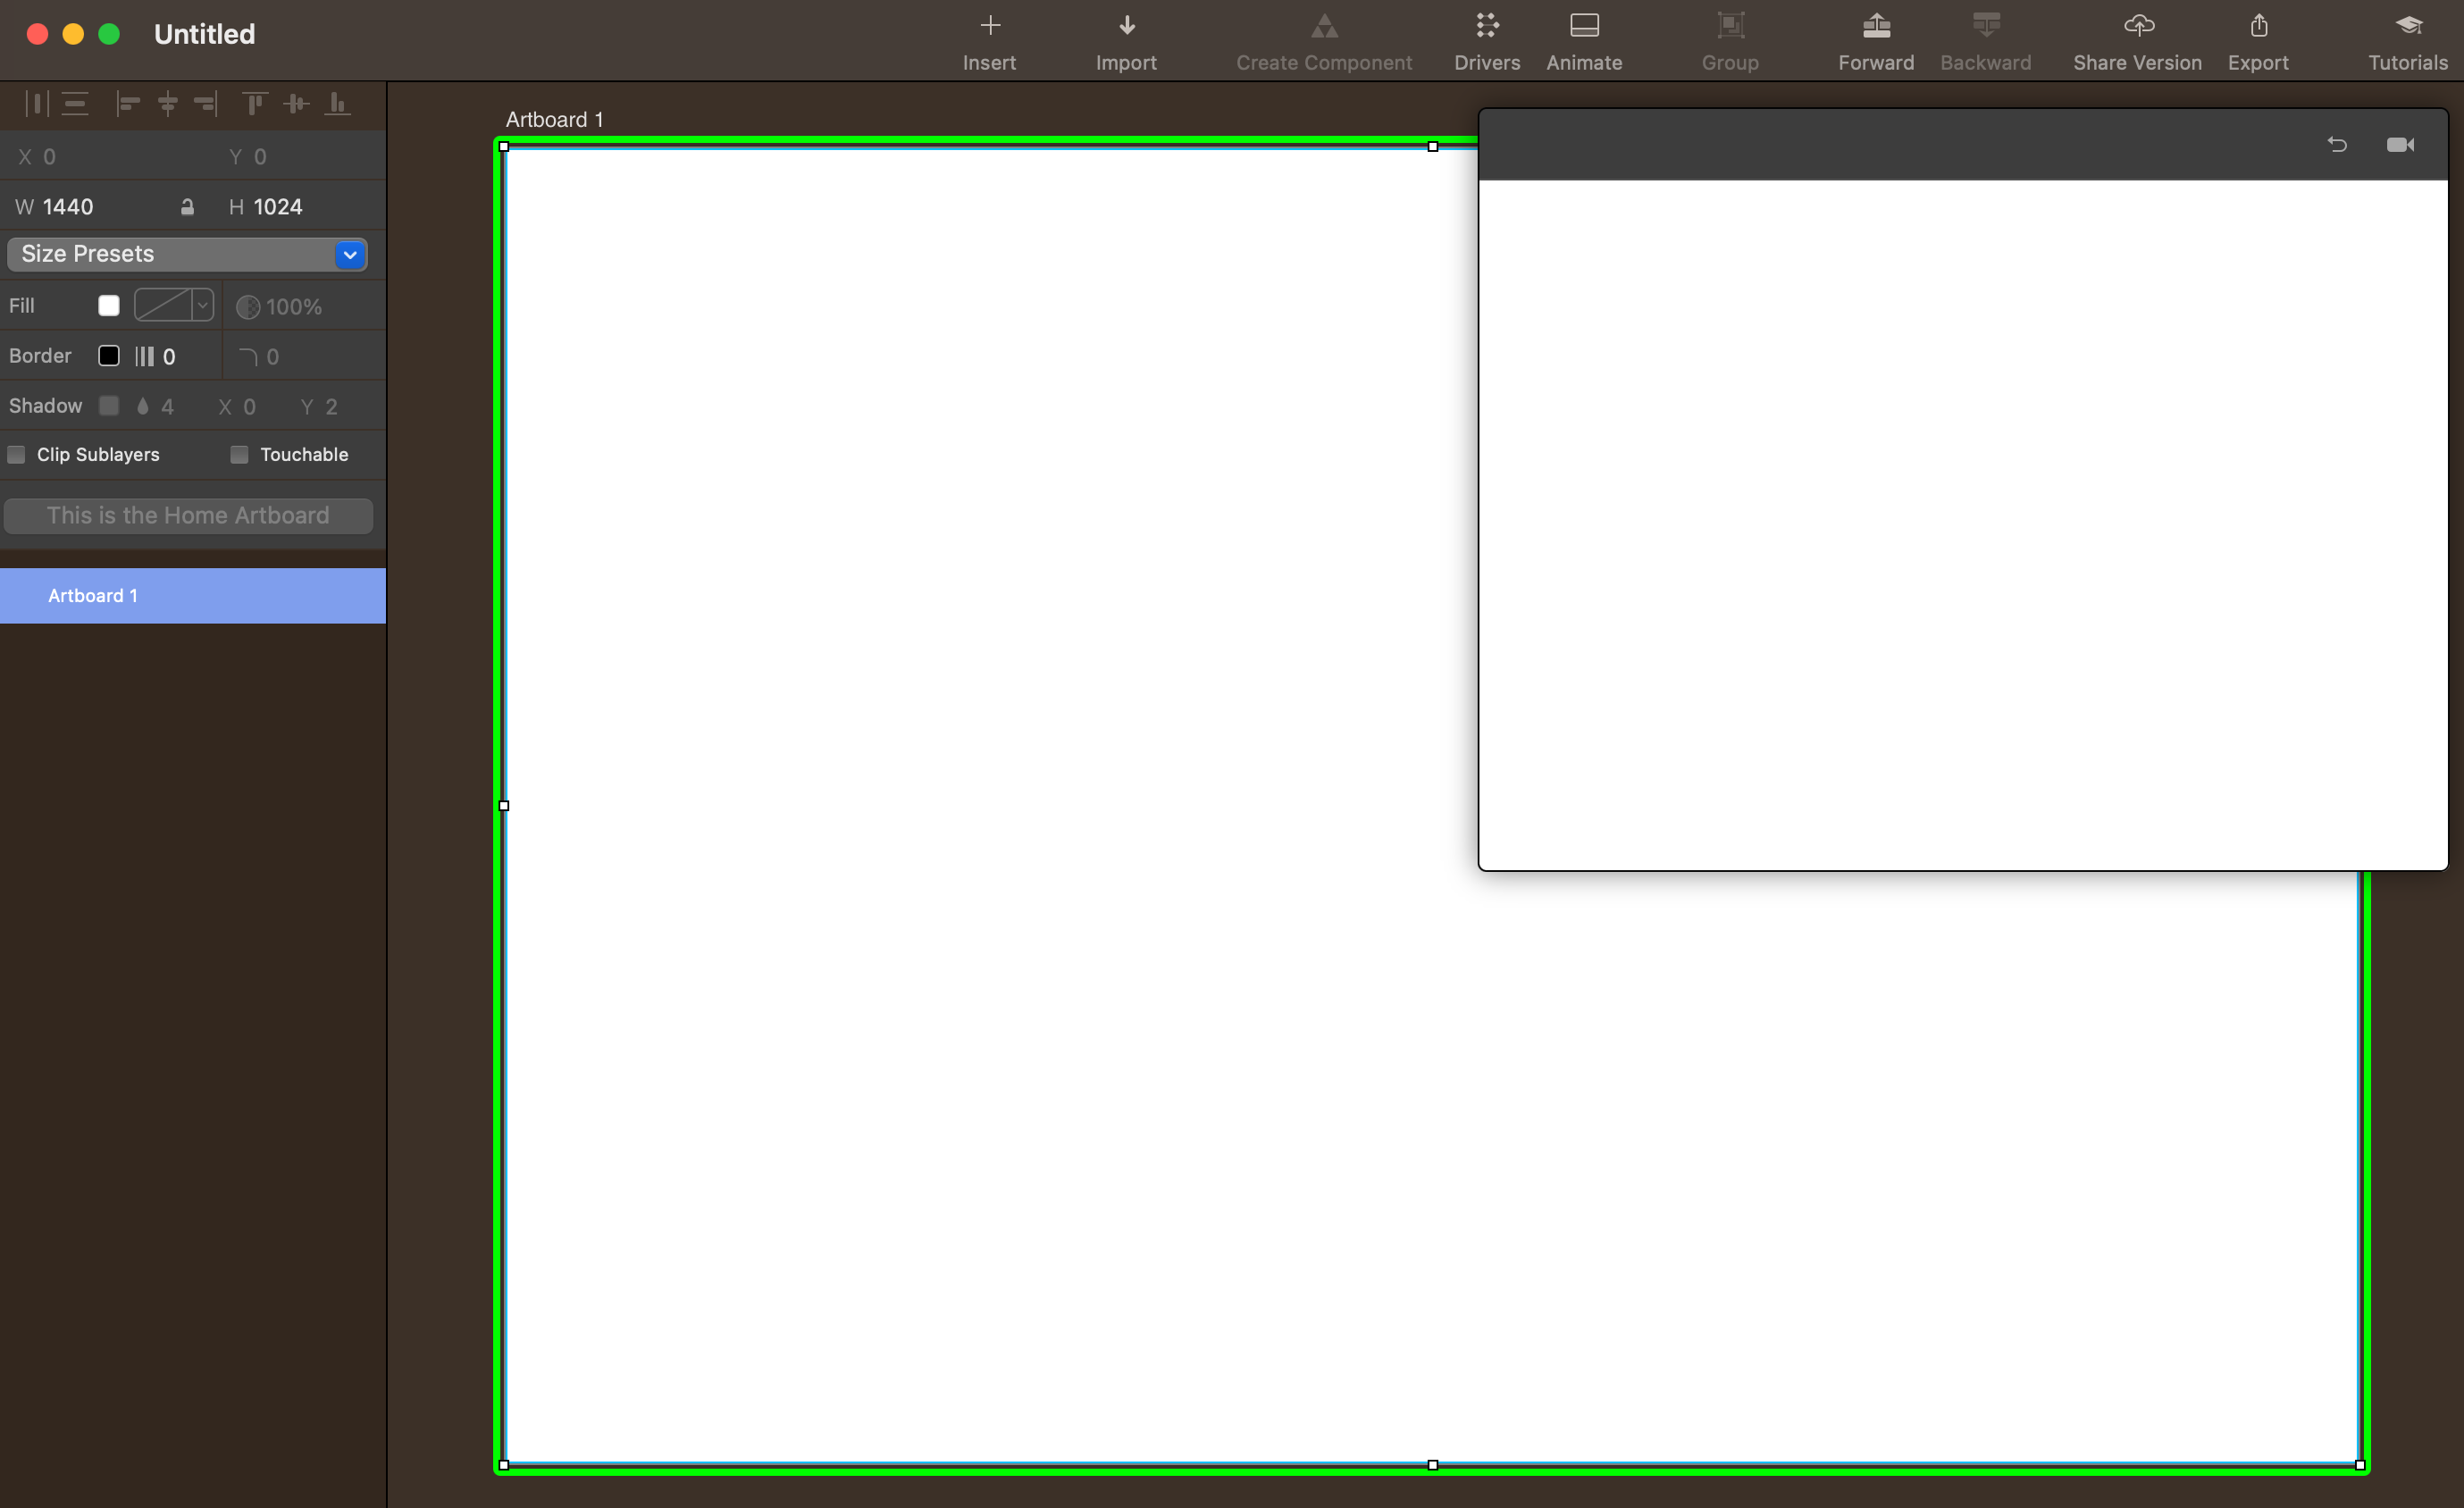This screenshot has width=2464, height=1508.
Task: Click the Artboard 1 label on canvas
Action: click(x=554, y=120)
